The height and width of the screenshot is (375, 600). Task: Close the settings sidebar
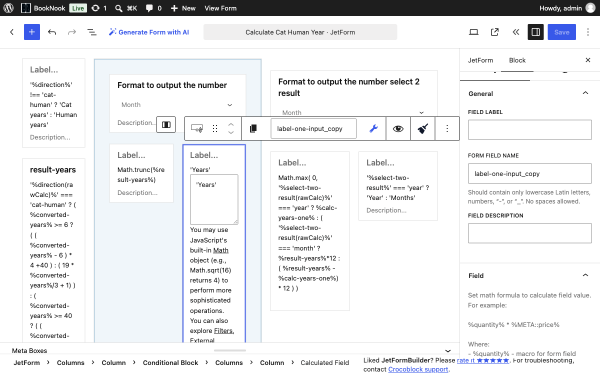(x=588, y=60)
